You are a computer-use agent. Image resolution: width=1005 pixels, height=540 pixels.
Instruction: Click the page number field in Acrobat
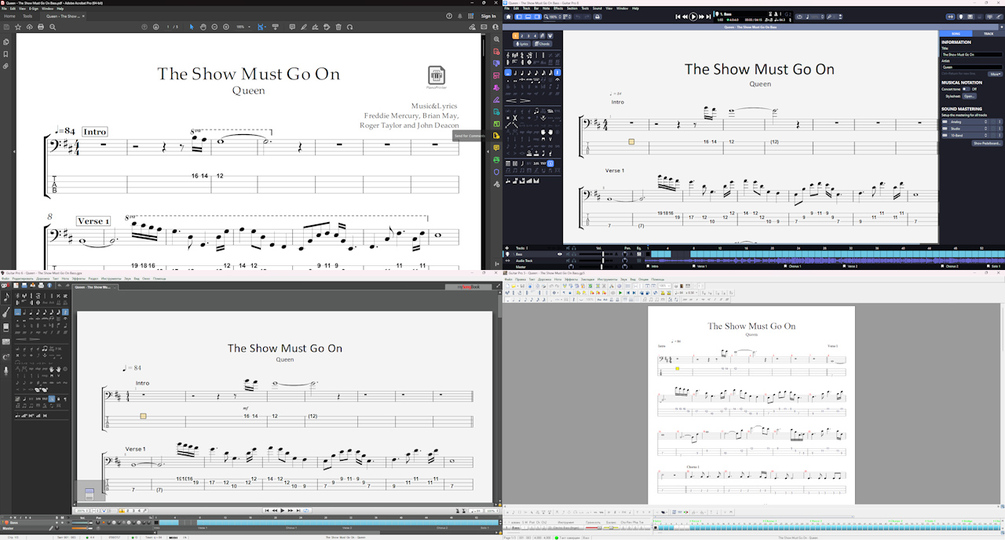(169, 27)
